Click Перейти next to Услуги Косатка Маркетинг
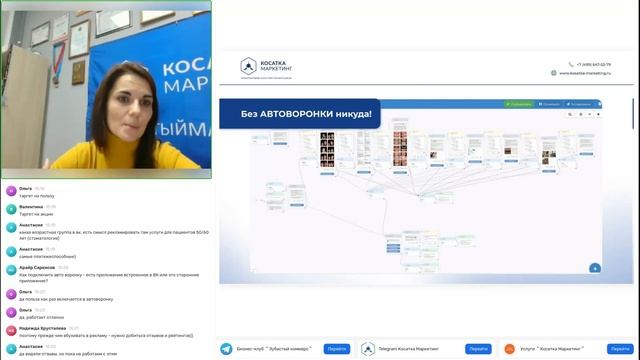This screenshot has height=360, width=640. click(x=620, y=349)
